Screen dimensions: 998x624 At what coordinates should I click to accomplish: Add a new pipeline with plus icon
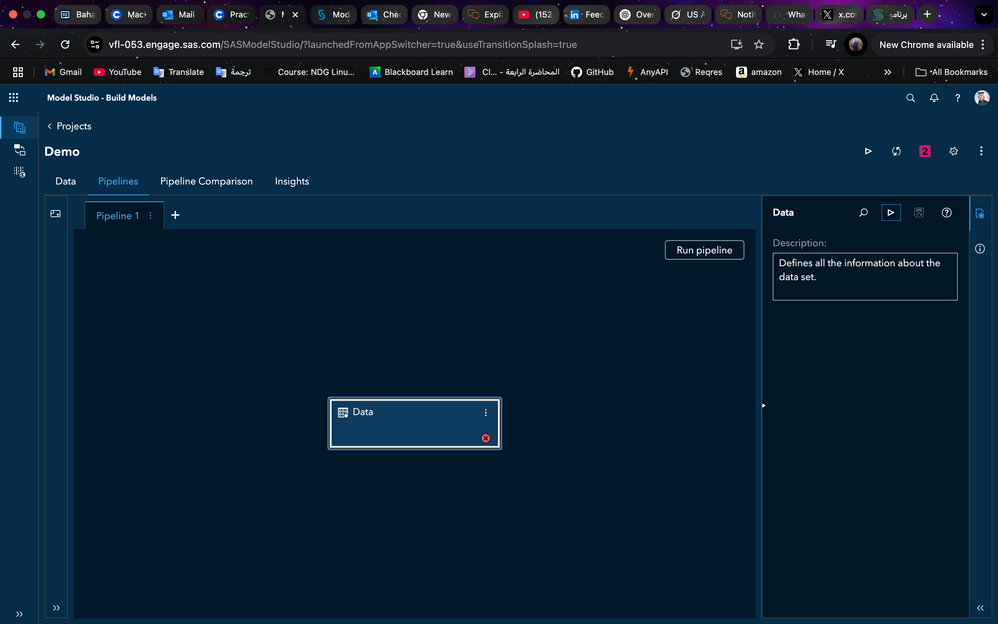click(x=175, y=216)
